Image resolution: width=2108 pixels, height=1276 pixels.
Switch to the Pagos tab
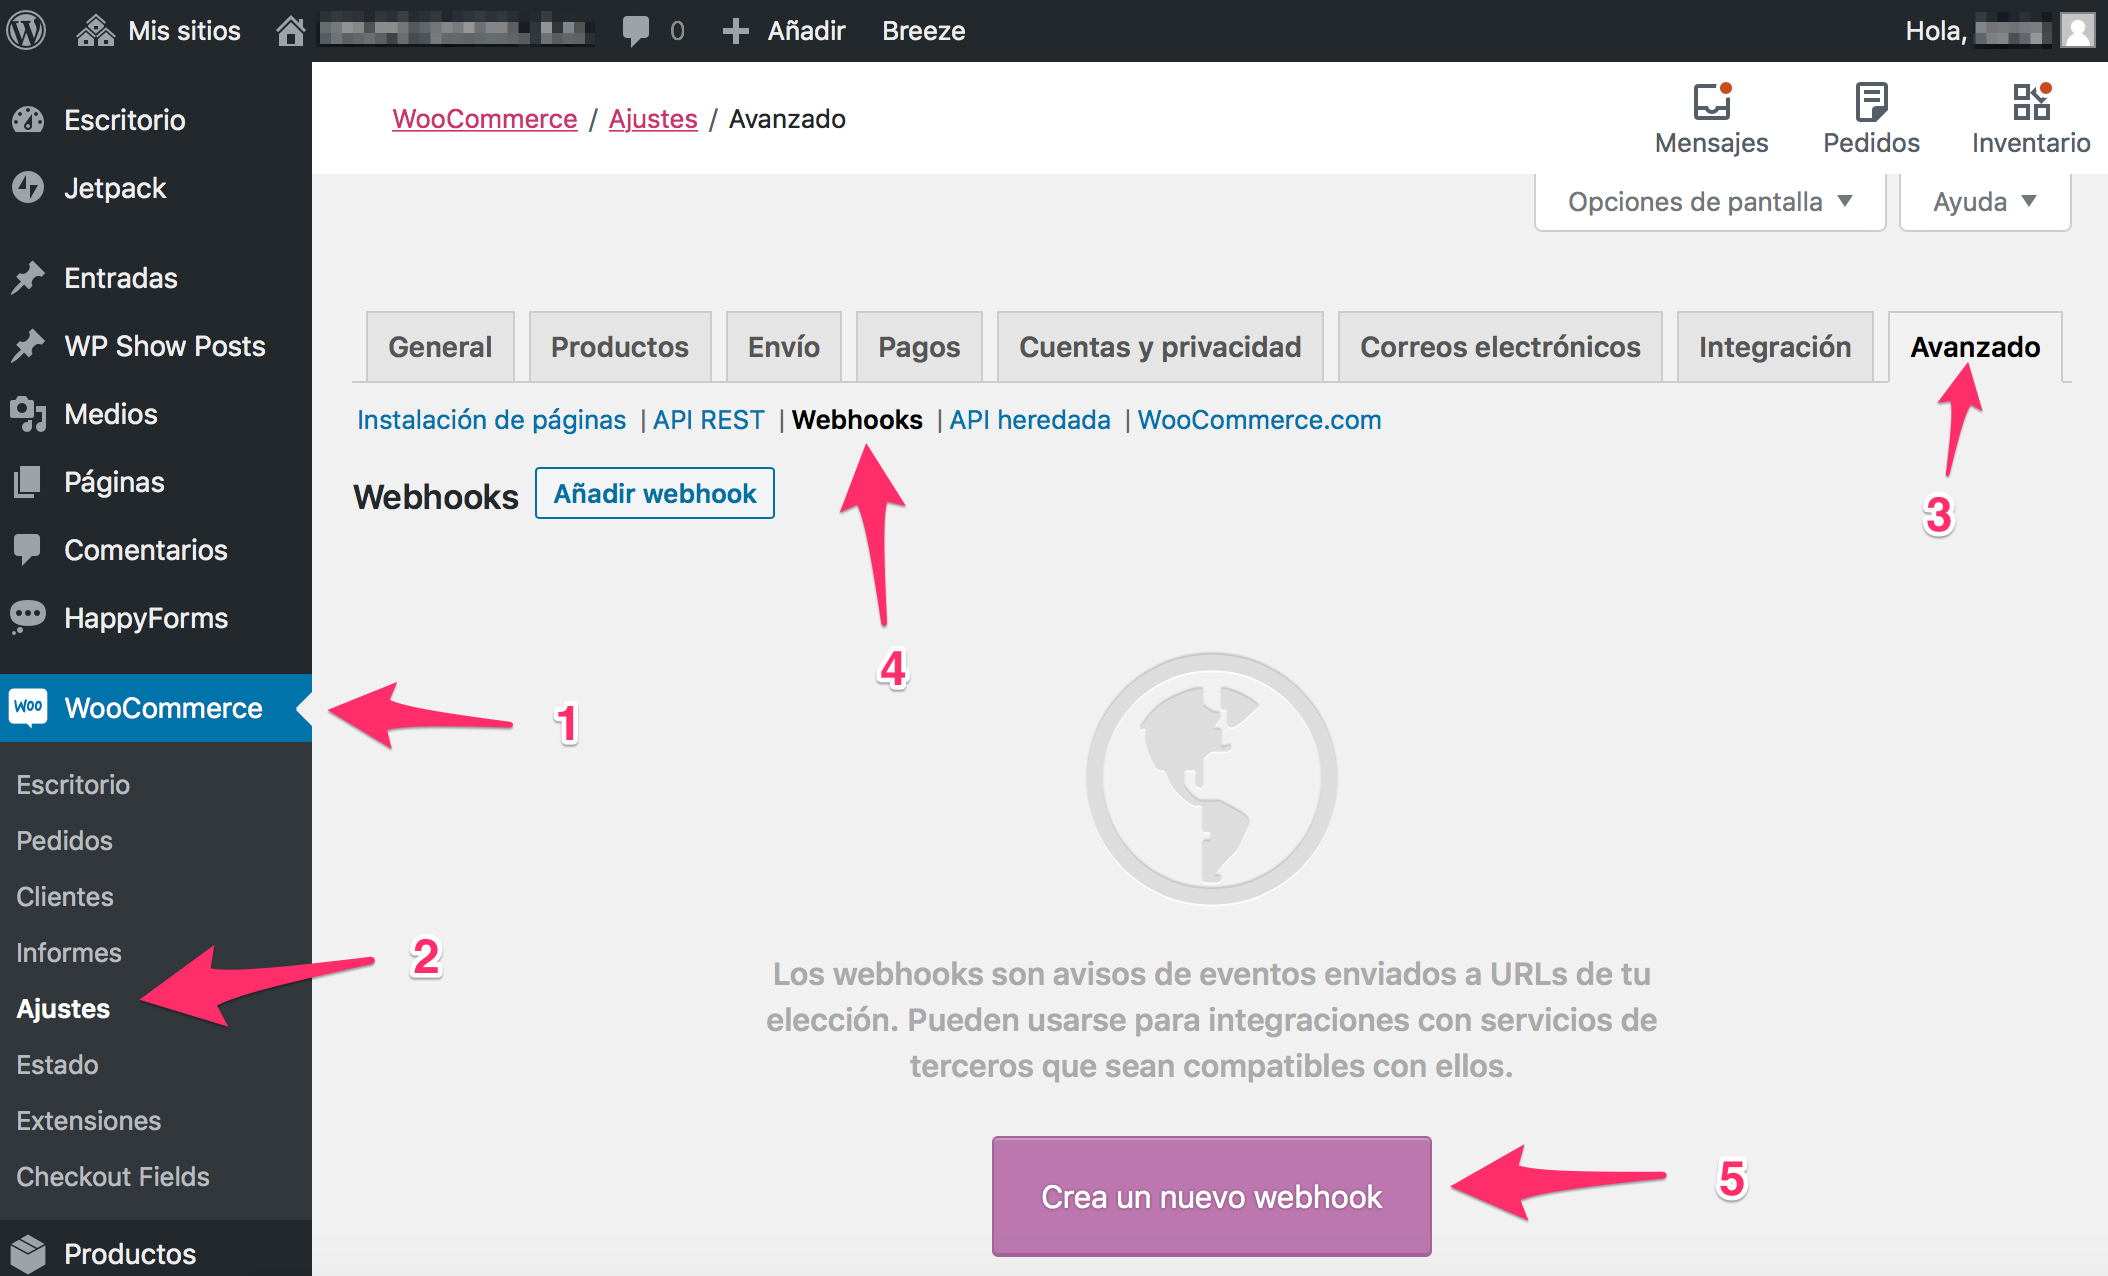pos(919,347)
